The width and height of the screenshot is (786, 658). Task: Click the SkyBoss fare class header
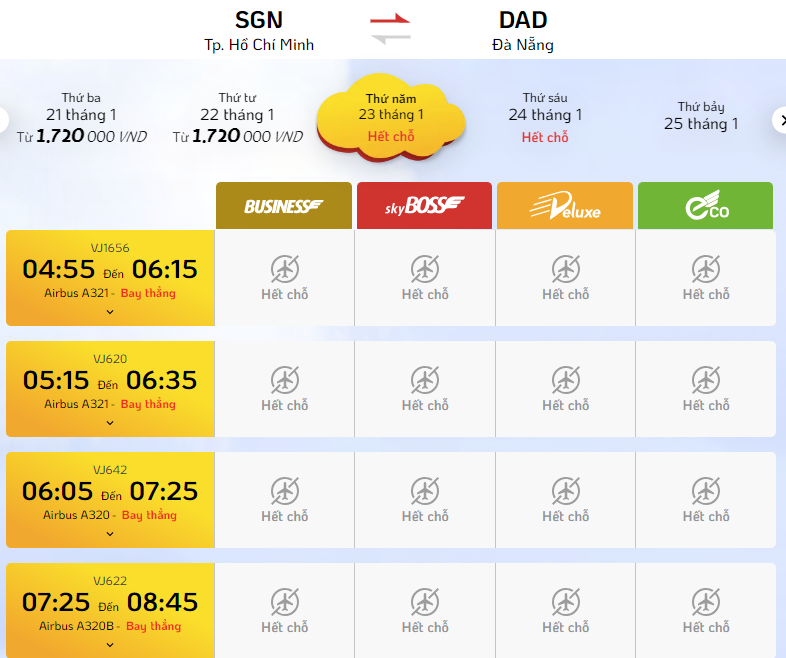tap(424, 206)
